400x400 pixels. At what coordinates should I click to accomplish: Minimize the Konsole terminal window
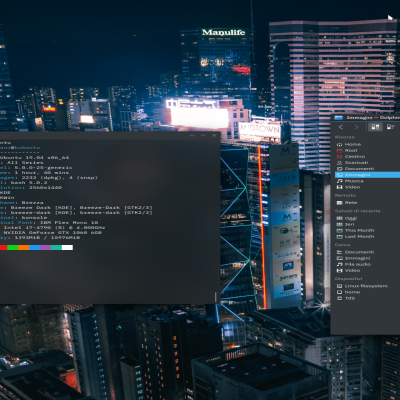pyautogui.click(x=192, y=135)
